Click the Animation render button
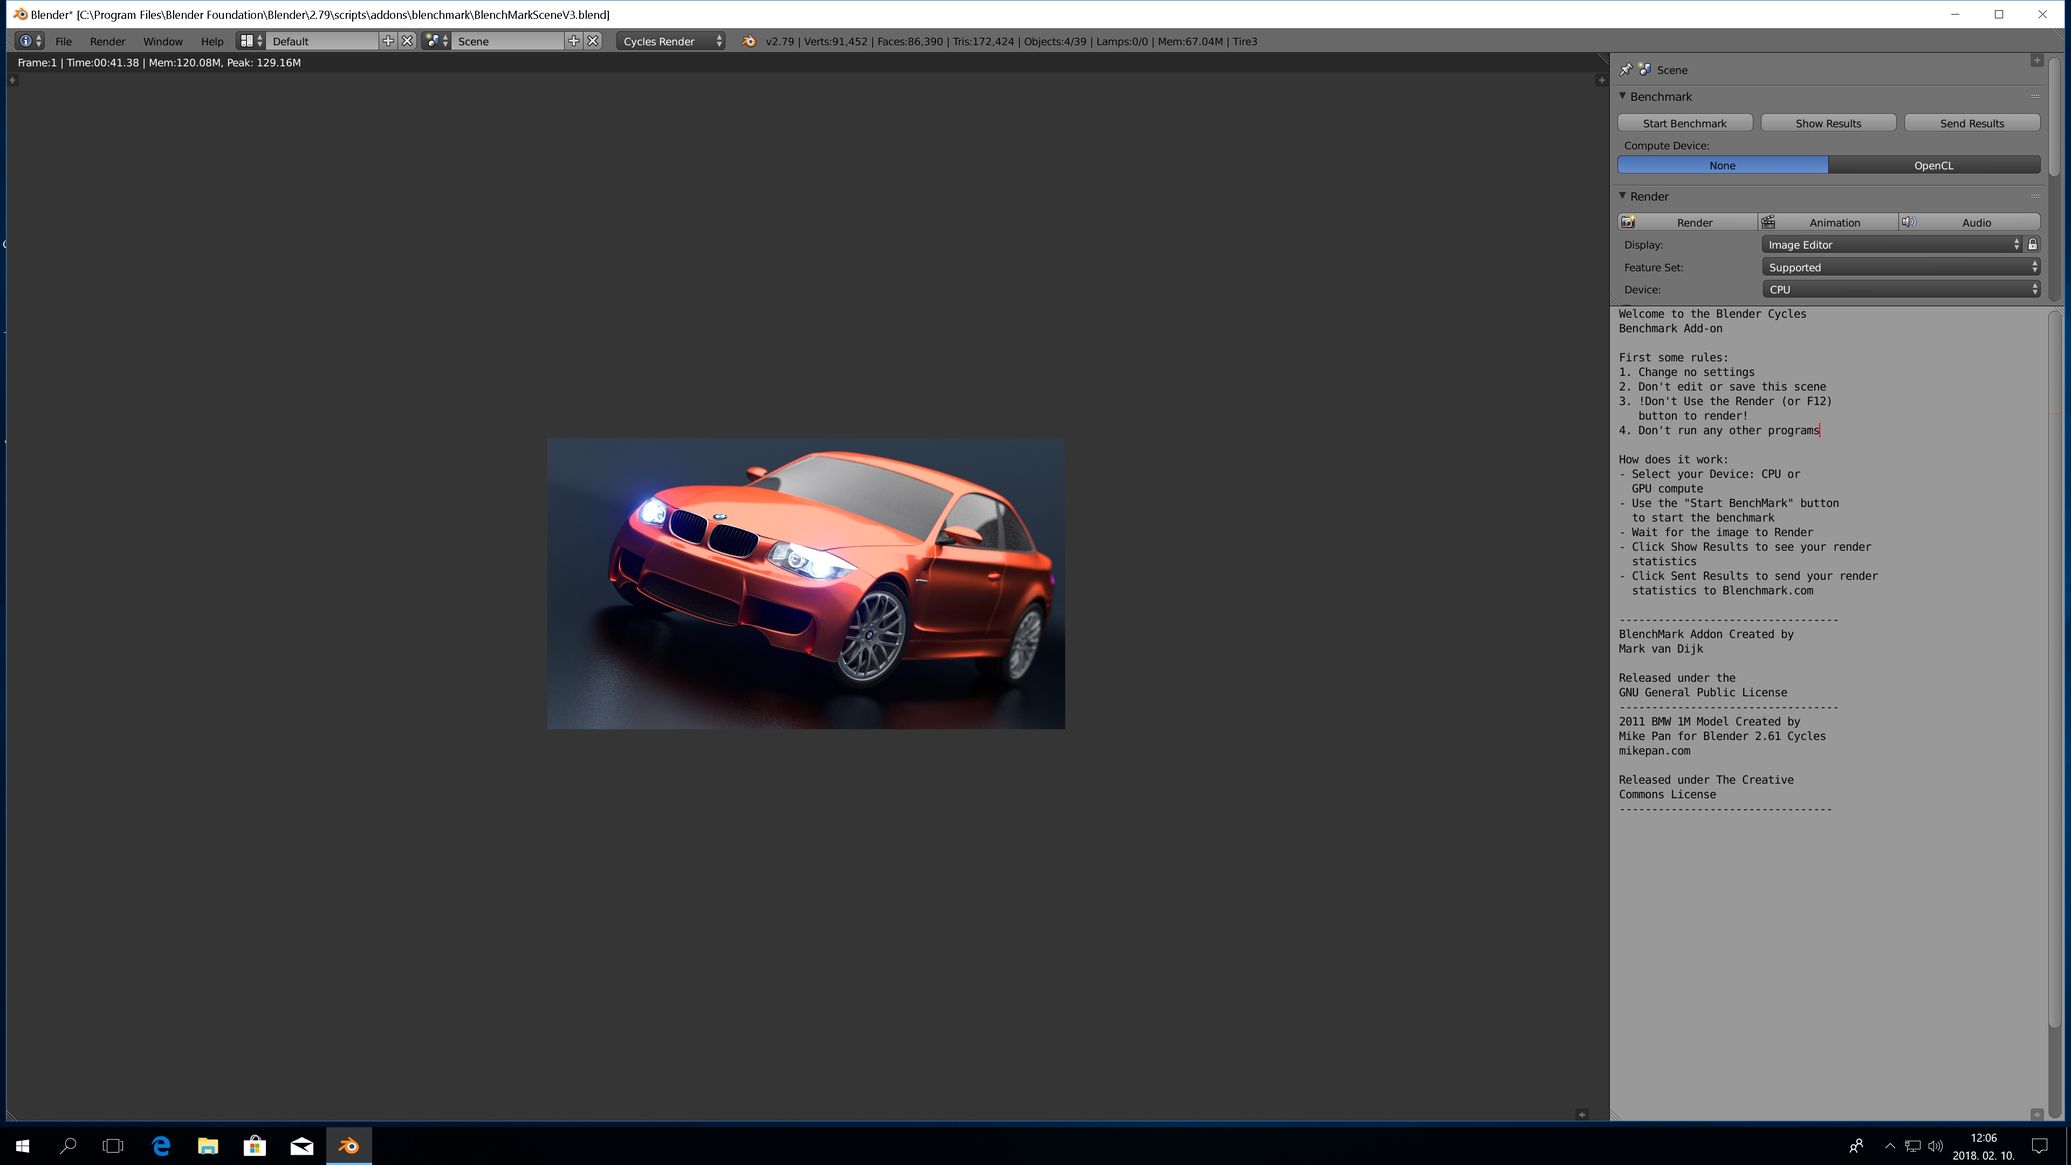 click(x=1828, y=222)
